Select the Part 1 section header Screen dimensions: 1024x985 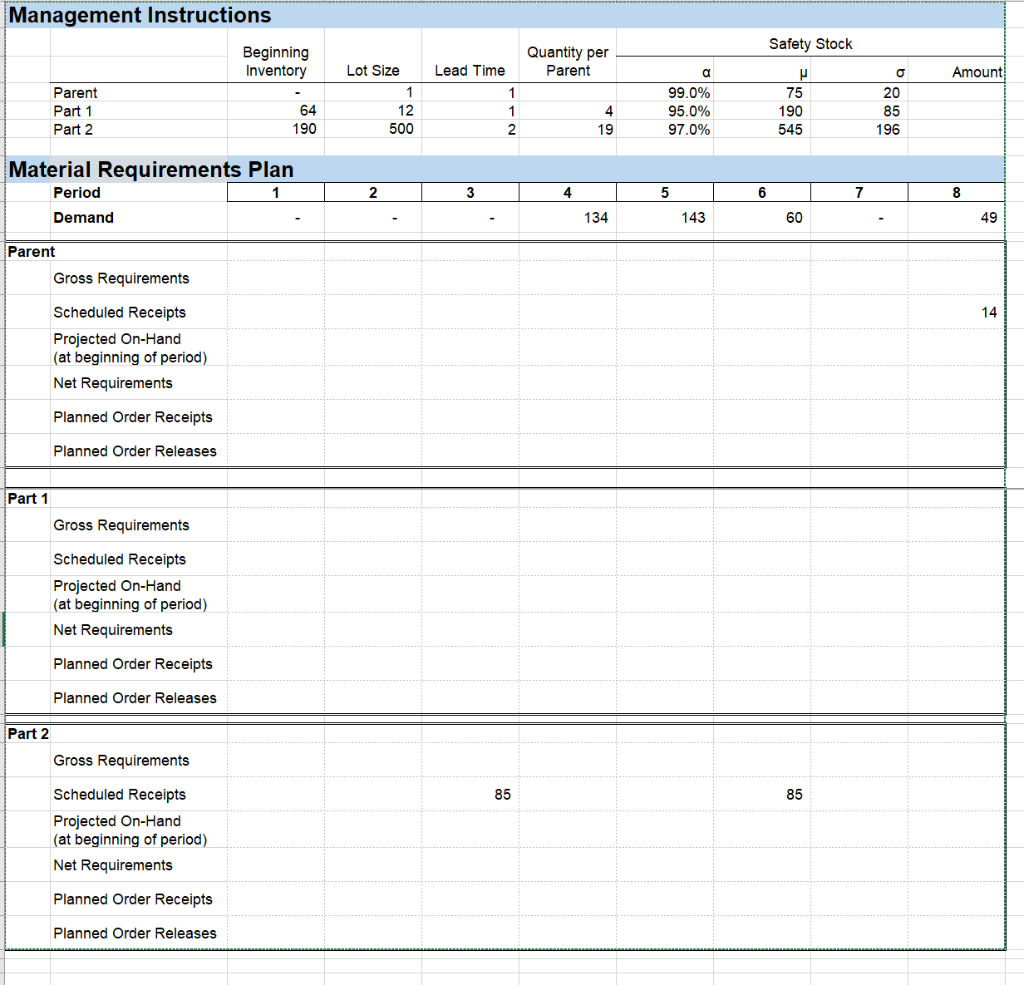pos(27,498)
